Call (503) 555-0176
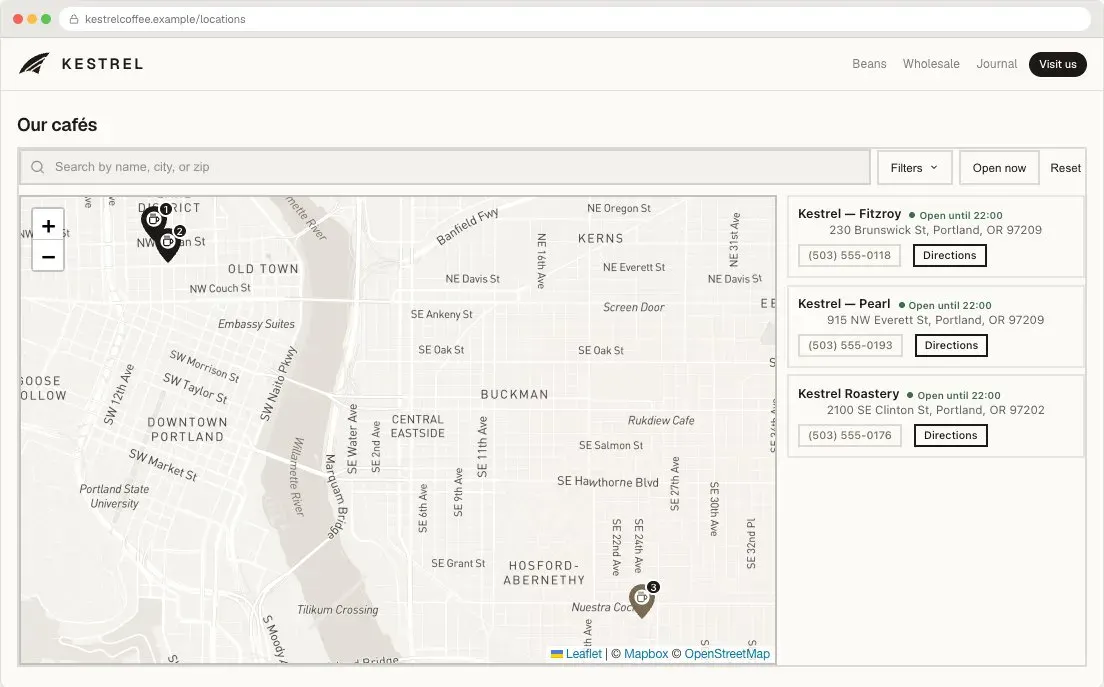The height and width of the screenshot is (687, 1104). (850, 436)
